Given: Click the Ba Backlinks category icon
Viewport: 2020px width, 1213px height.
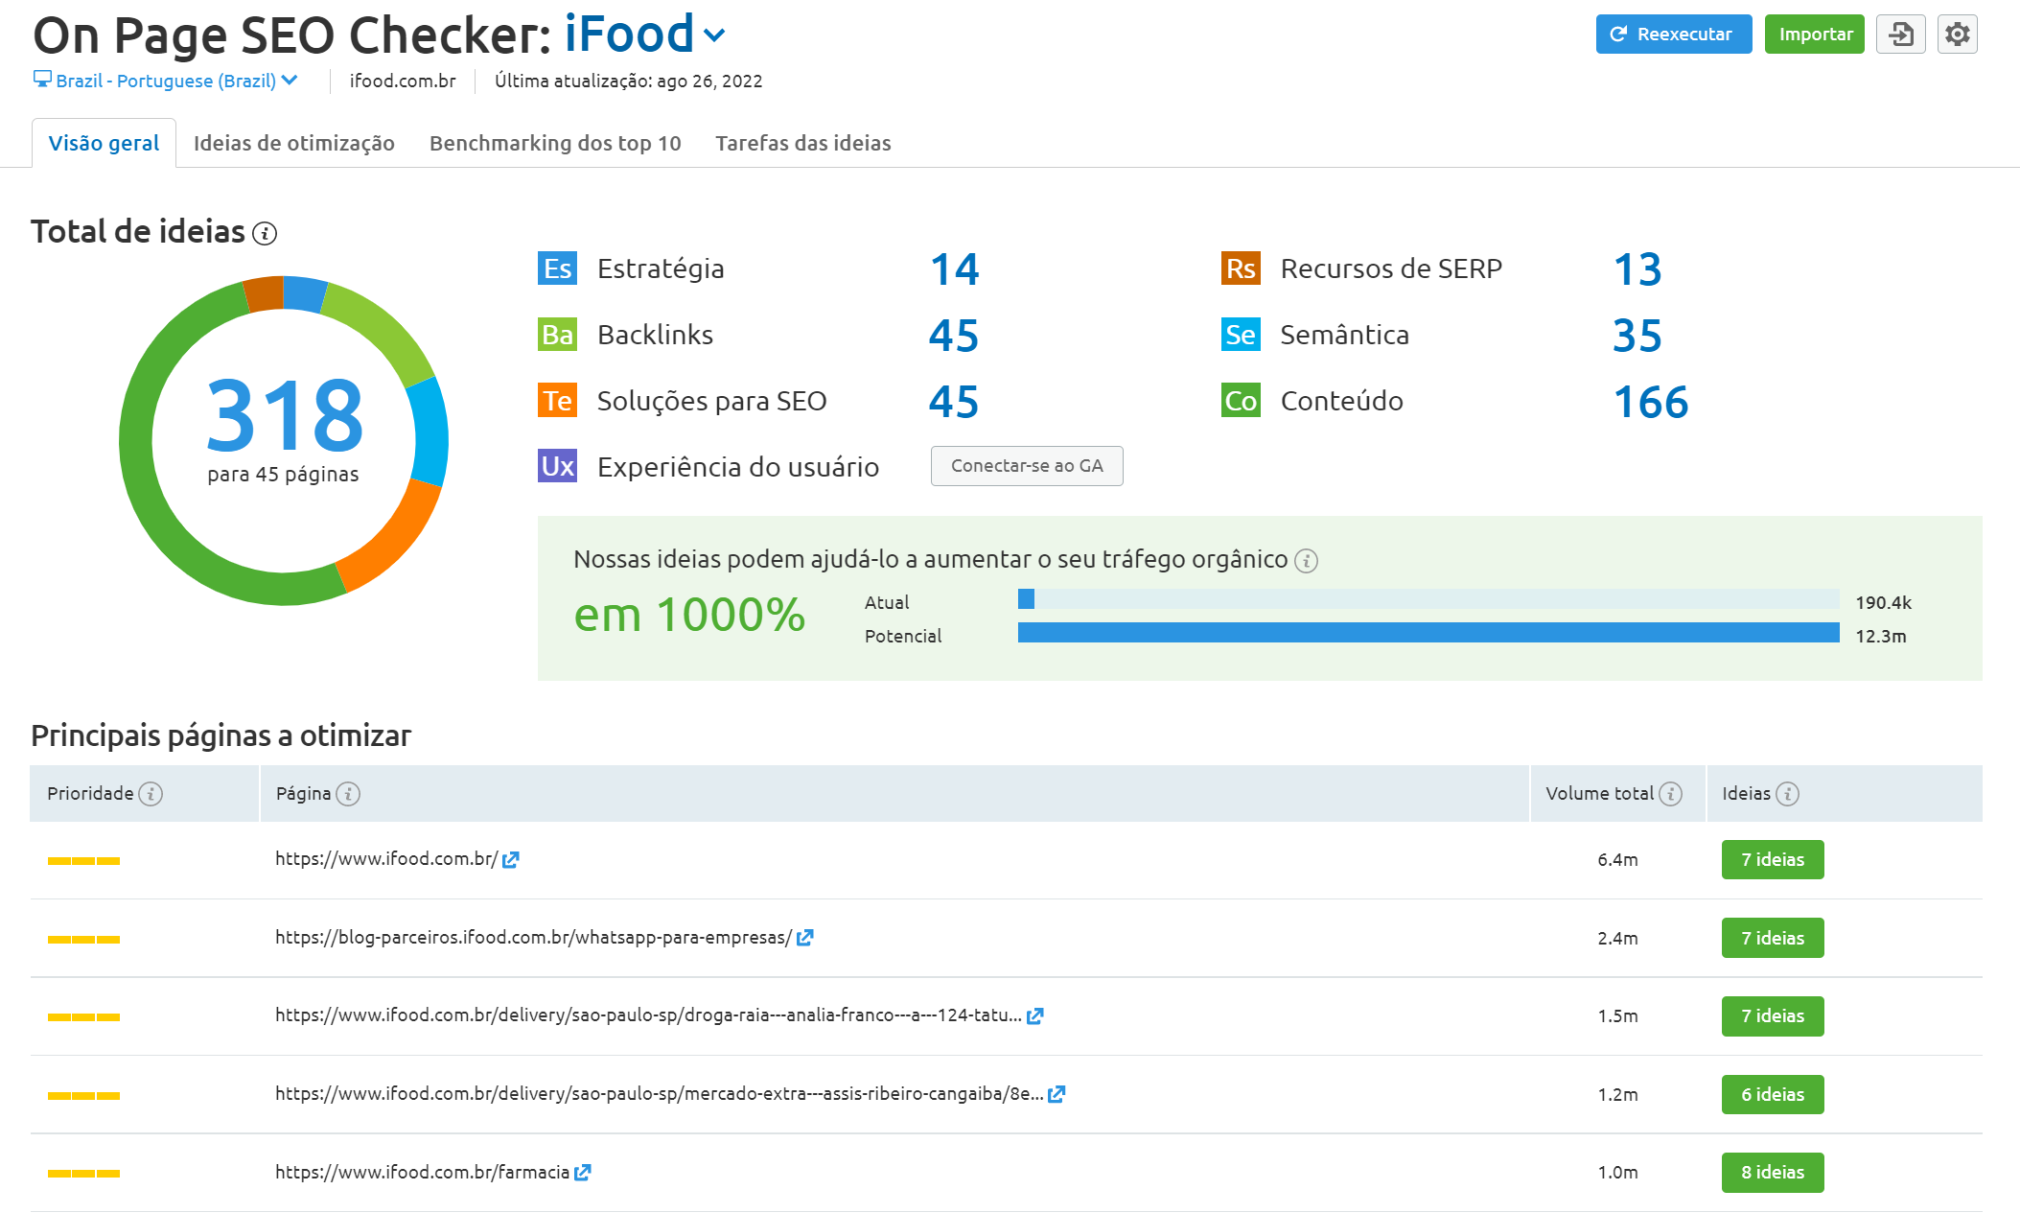Looking at the screenshot, I should (x=556, y=334).
